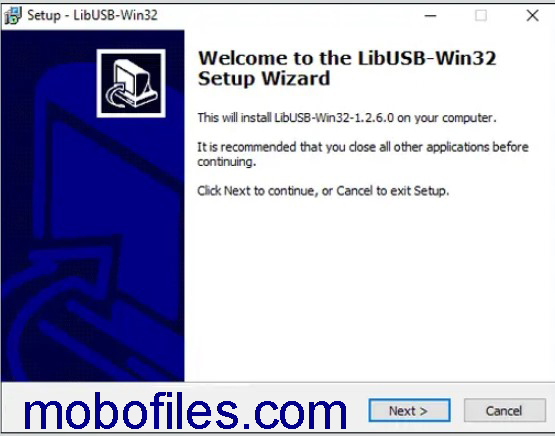Click the empty white area below instructions
The width and height of the screenshot is (555, 436).
point(368,287)
